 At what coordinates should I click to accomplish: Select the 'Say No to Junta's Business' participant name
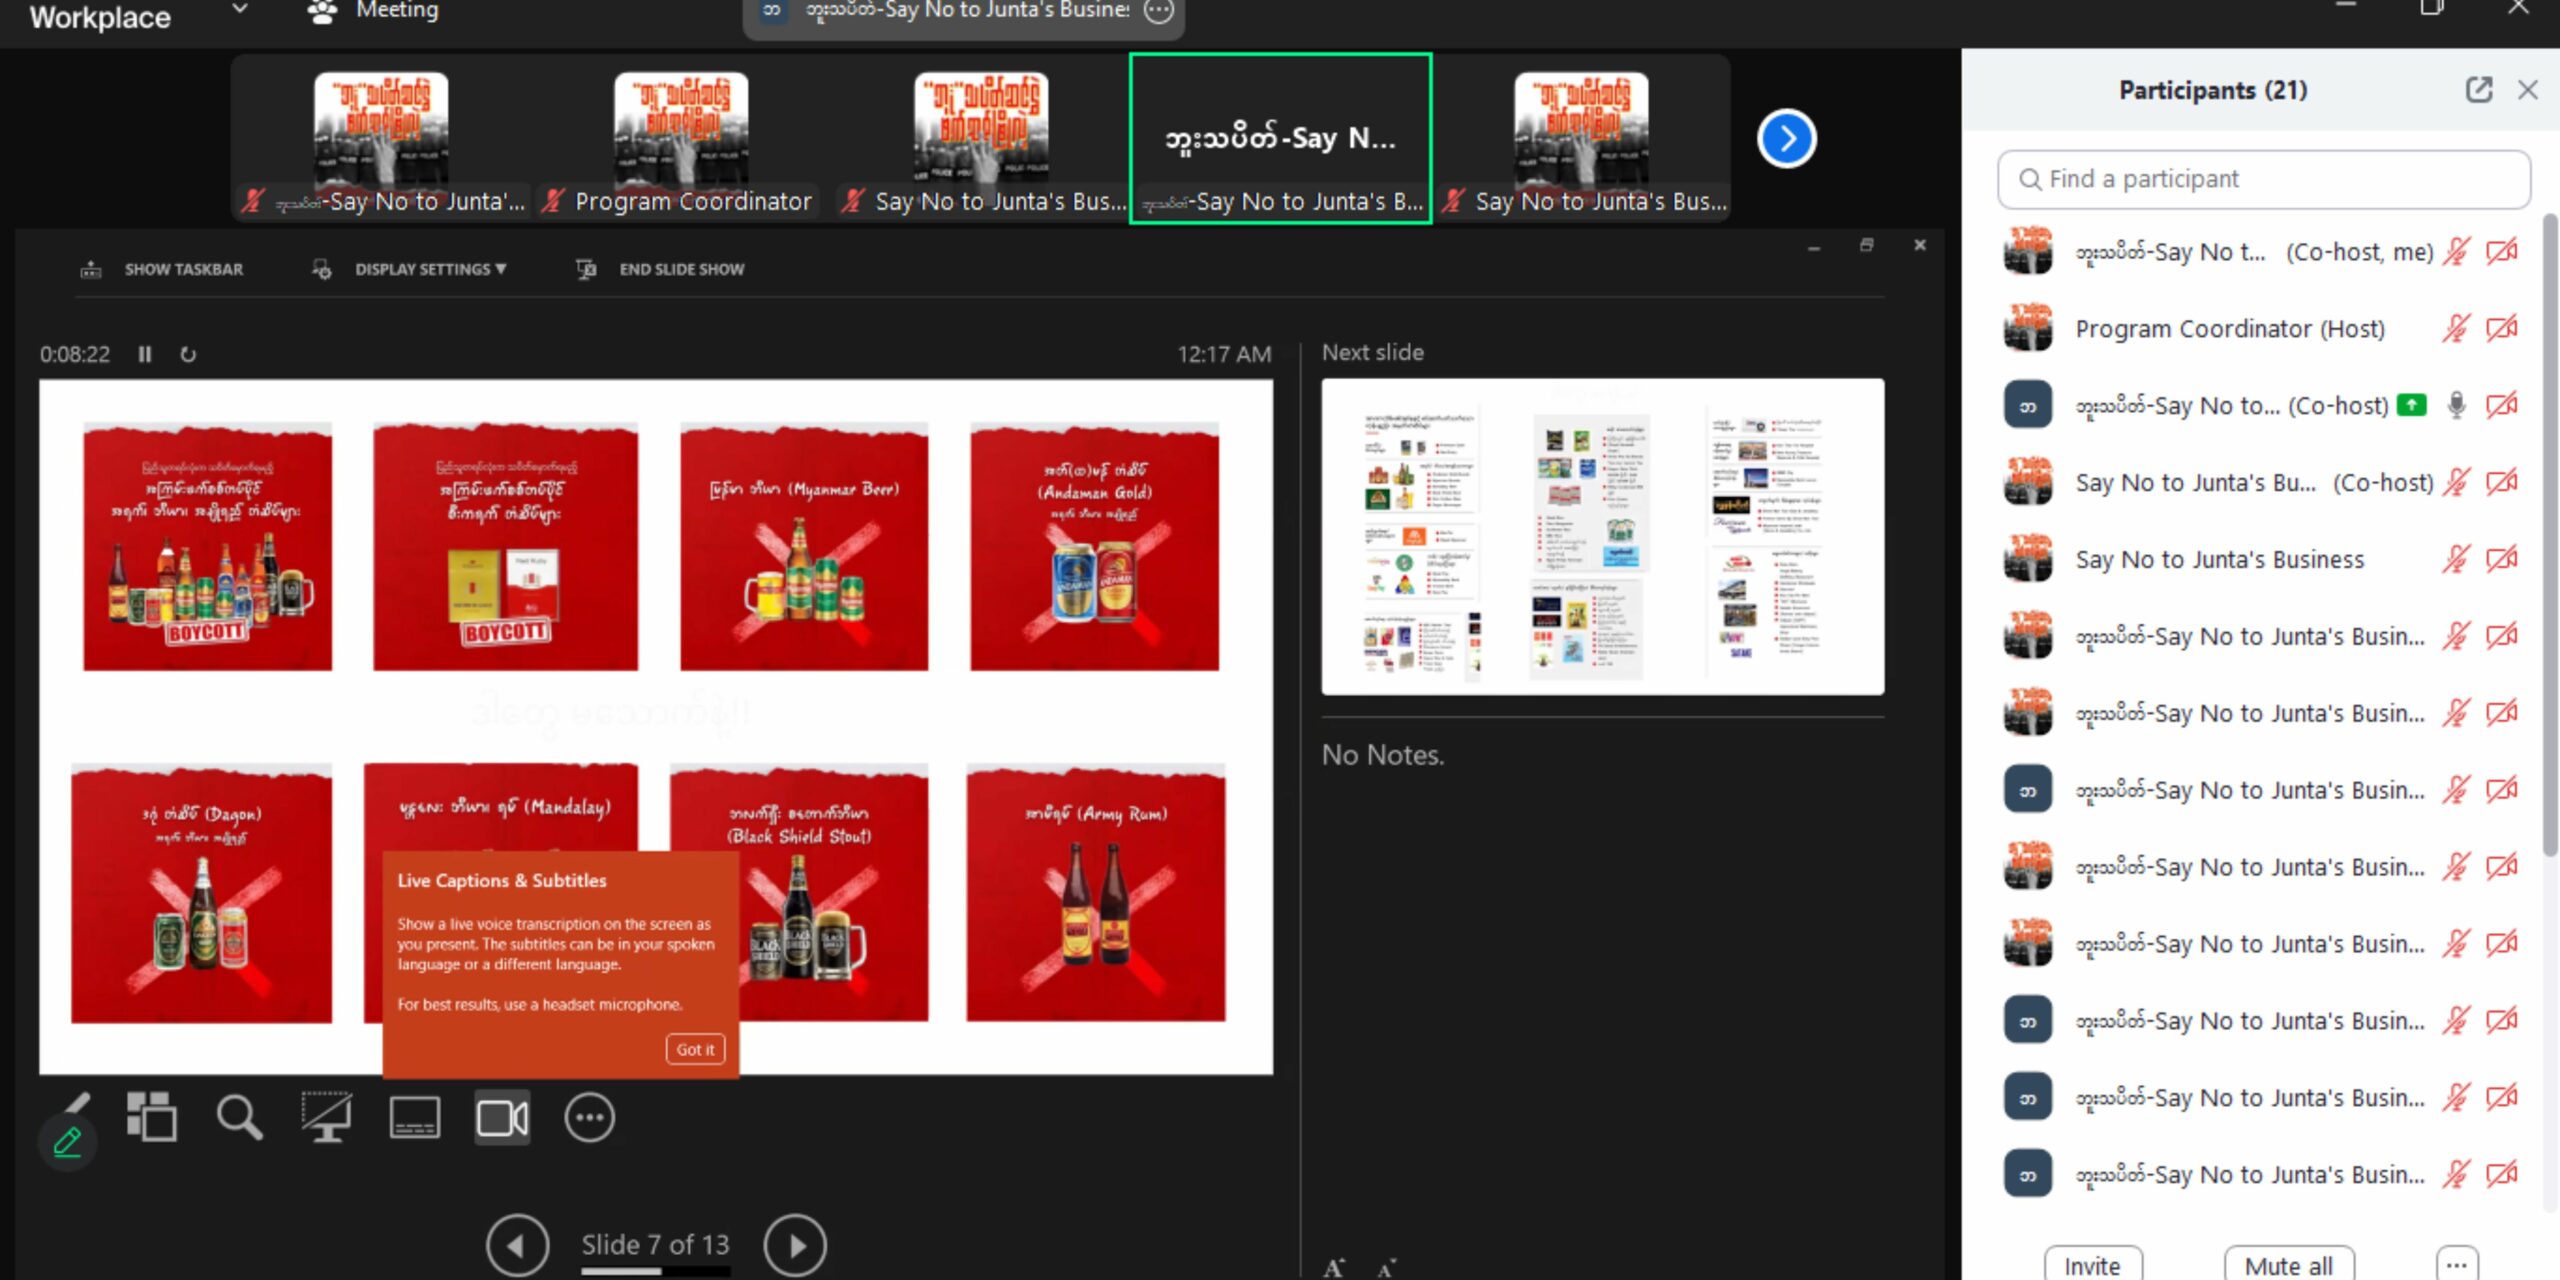2220,559
